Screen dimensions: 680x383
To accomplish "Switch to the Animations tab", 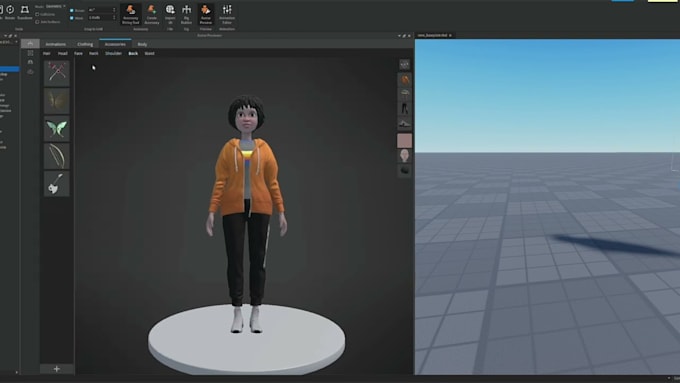I will (56, 44).
